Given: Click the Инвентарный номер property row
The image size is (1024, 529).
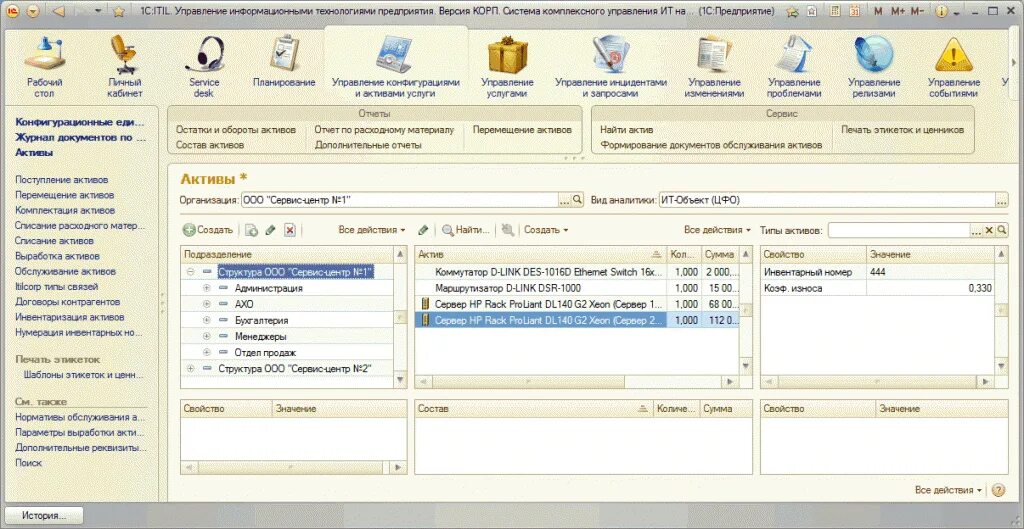Looking at the screenshot, I should click(x=878, y=272).
